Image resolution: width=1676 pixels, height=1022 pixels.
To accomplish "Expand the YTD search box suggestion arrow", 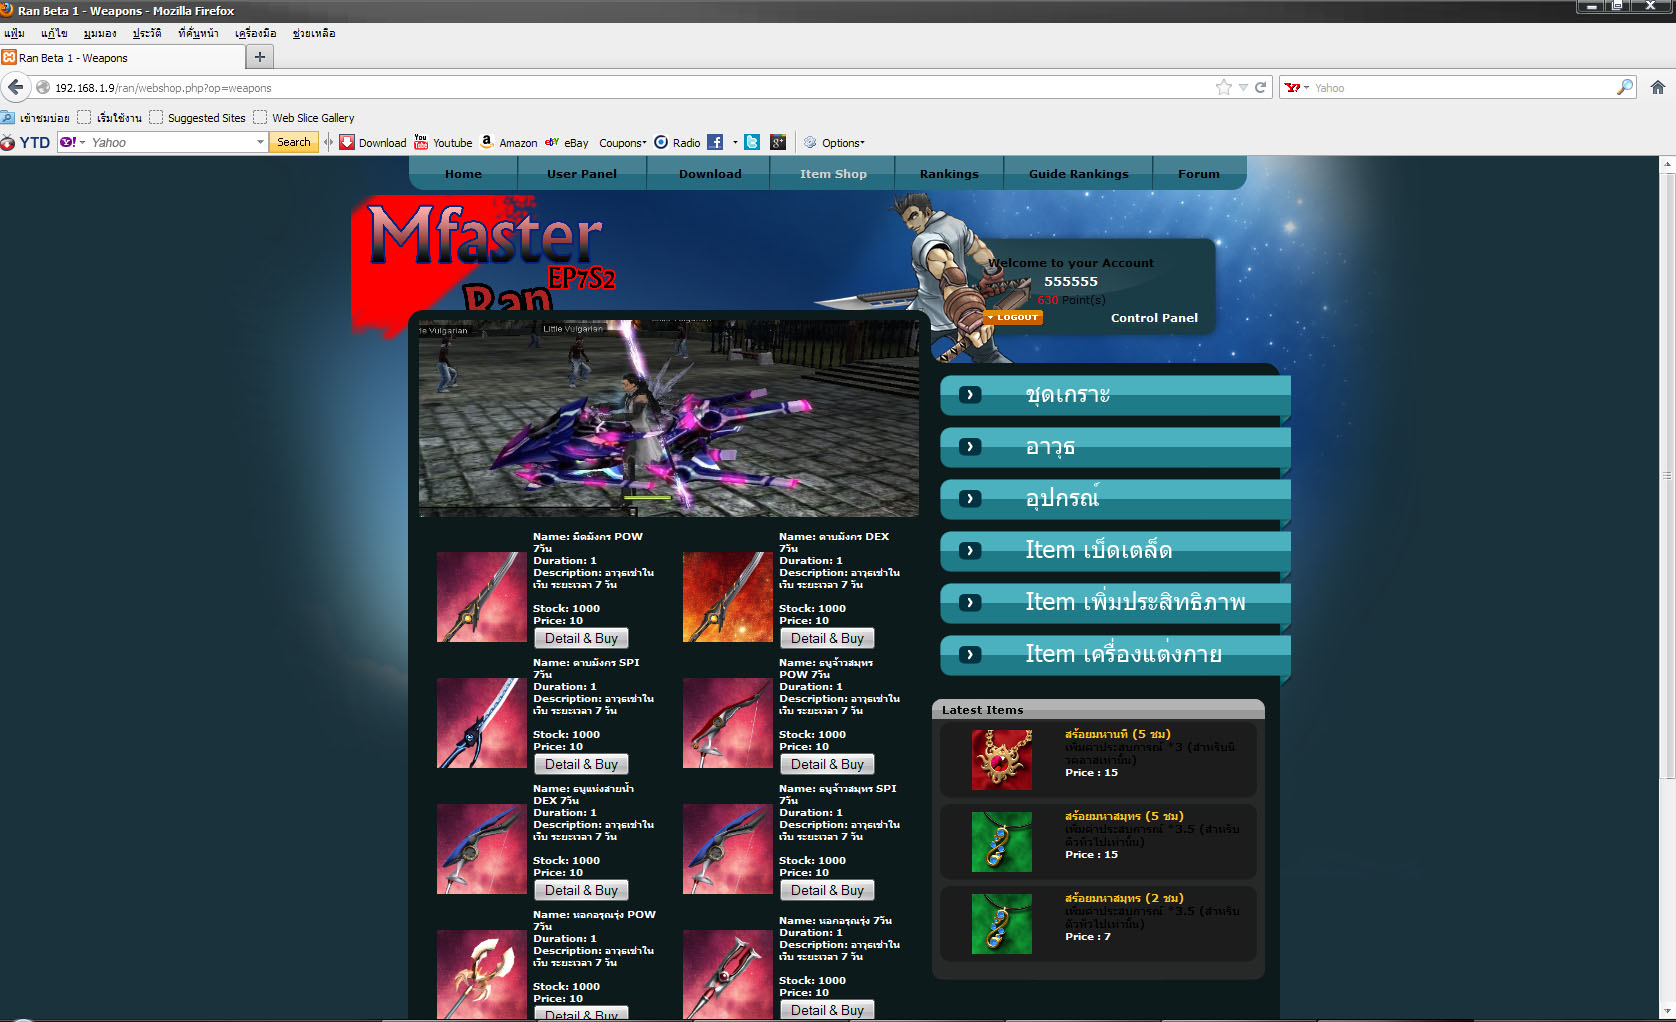I will click(x=260, y=142).
